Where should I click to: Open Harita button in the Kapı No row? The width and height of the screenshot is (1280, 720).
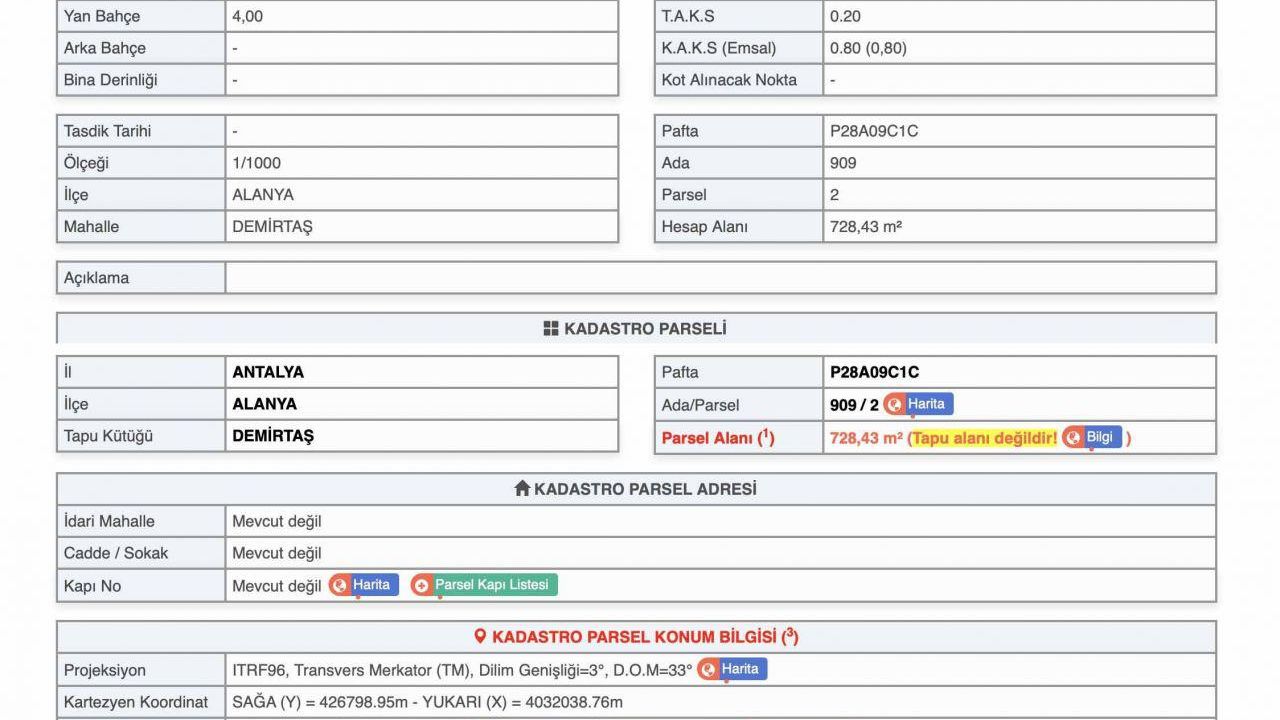[364, 585]
